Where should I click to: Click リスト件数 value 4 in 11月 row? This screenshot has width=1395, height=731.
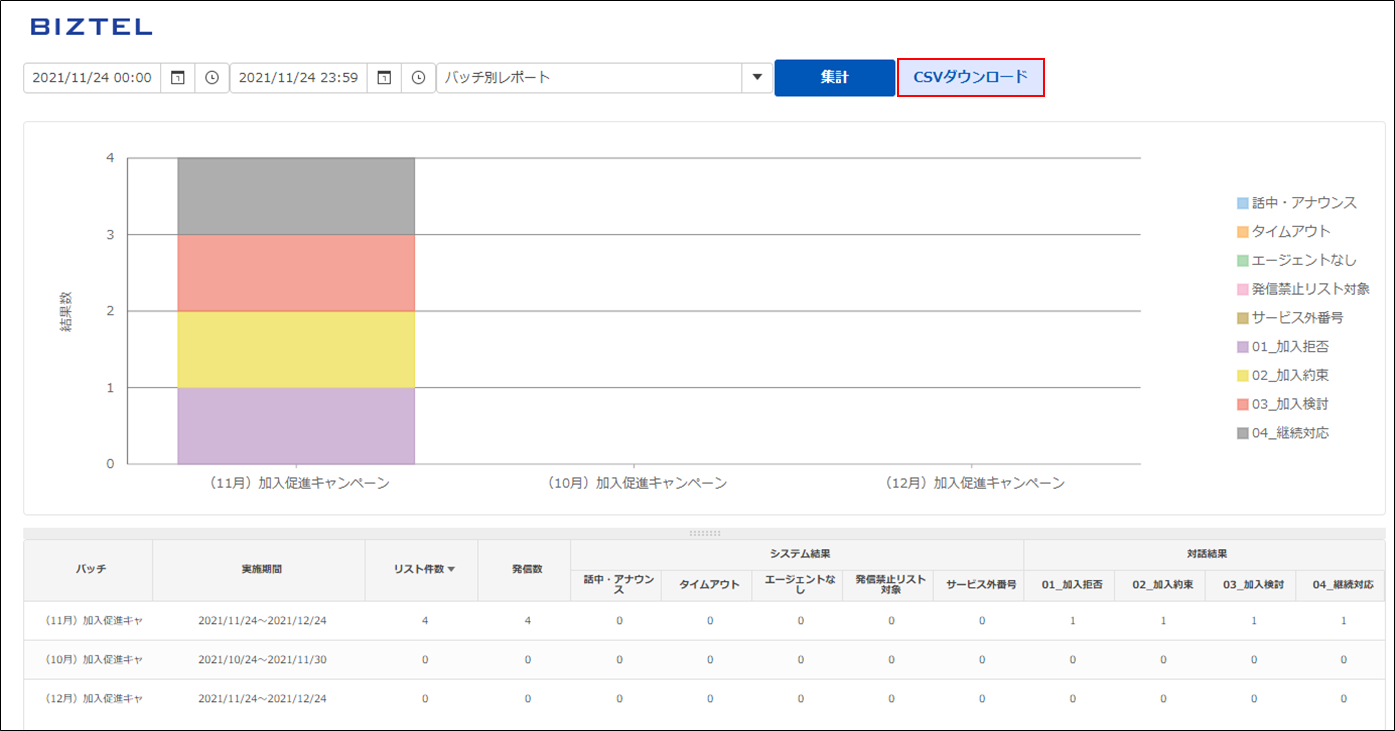point(425,621)
